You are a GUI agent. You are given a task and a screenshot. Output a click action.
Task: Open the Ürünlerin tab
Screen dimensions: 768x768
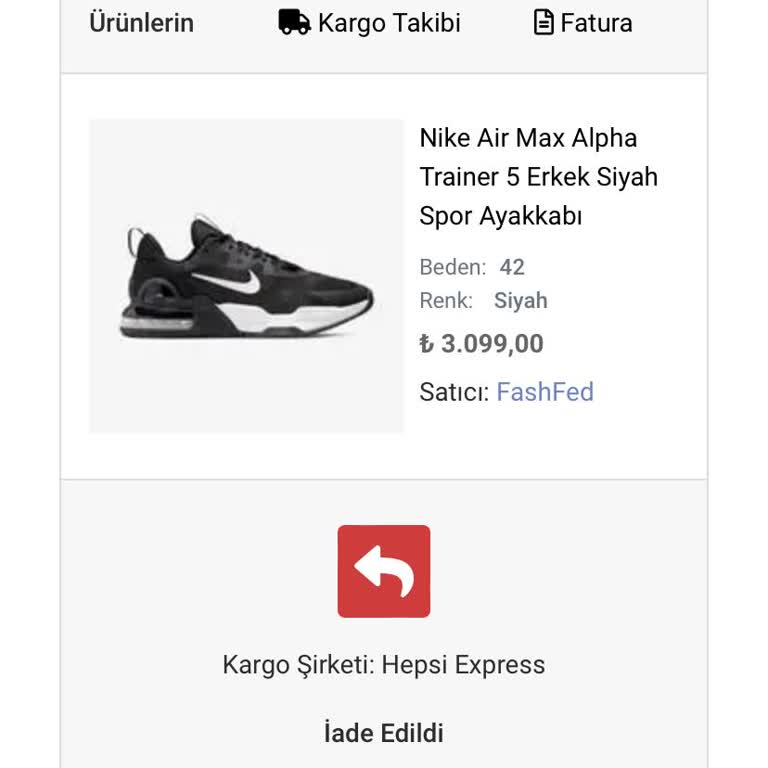click(141, 22)
